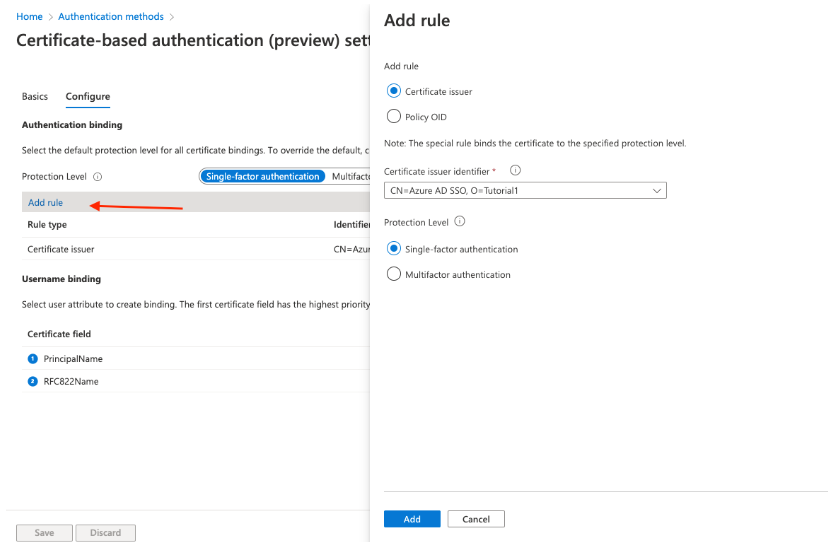Choose Multifactor authentication radio option
828x542 pixels.
point(393,275)
